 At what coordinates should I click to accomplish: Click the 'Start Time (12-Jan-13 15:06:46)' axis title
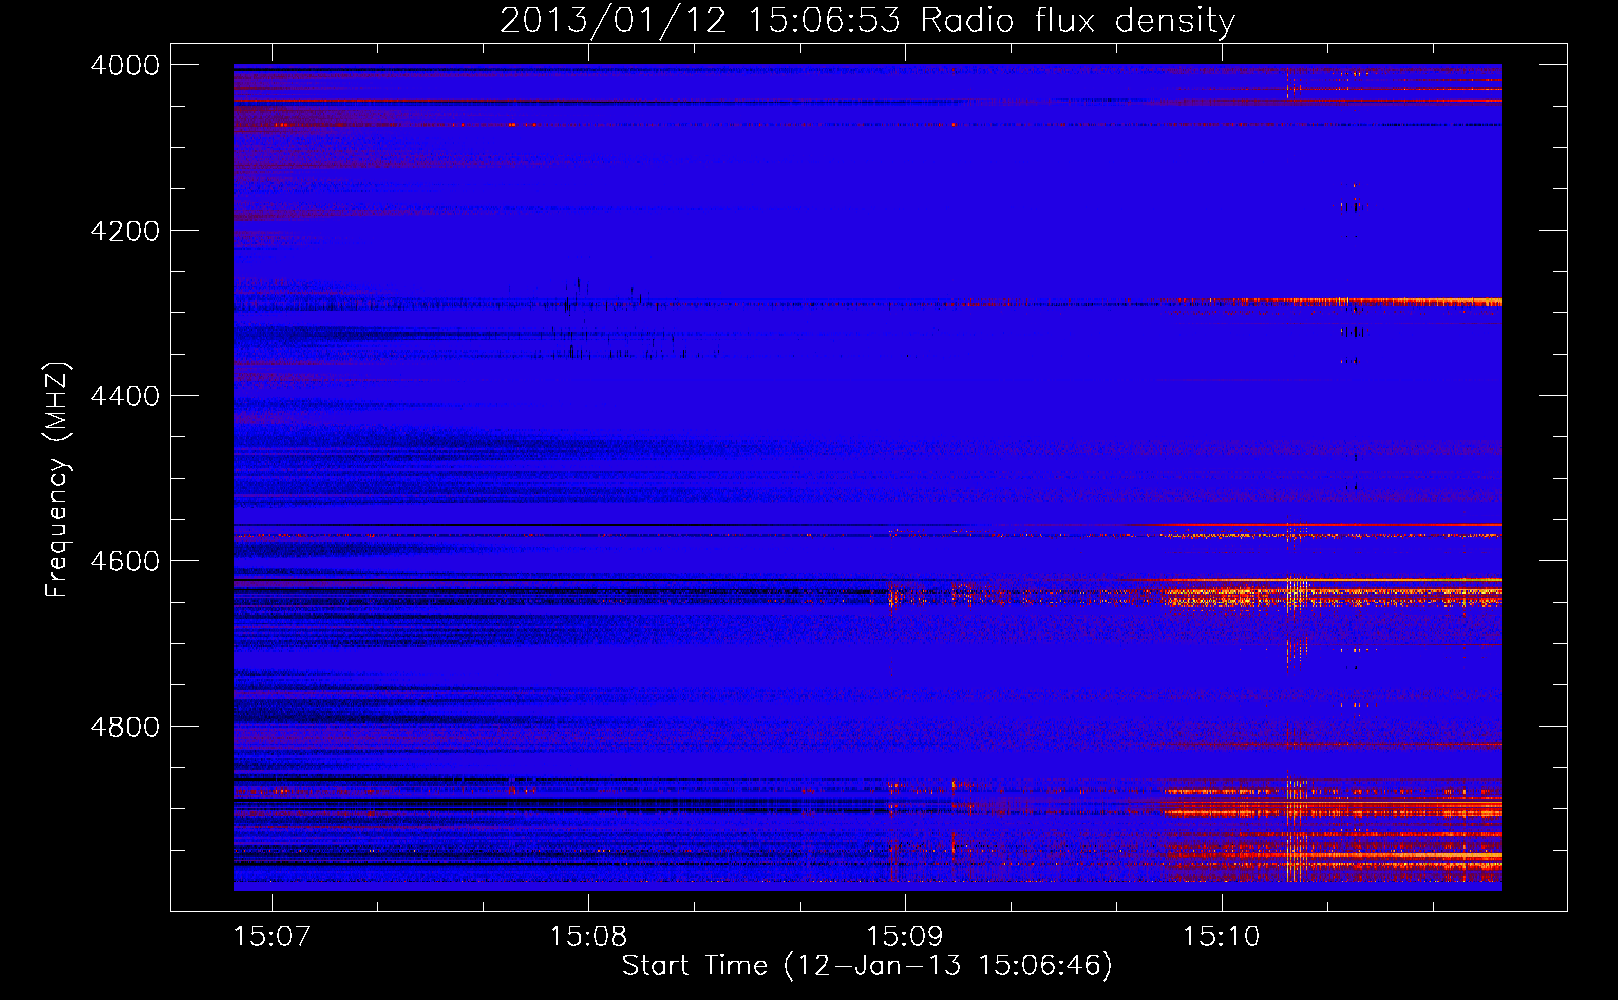867,966
